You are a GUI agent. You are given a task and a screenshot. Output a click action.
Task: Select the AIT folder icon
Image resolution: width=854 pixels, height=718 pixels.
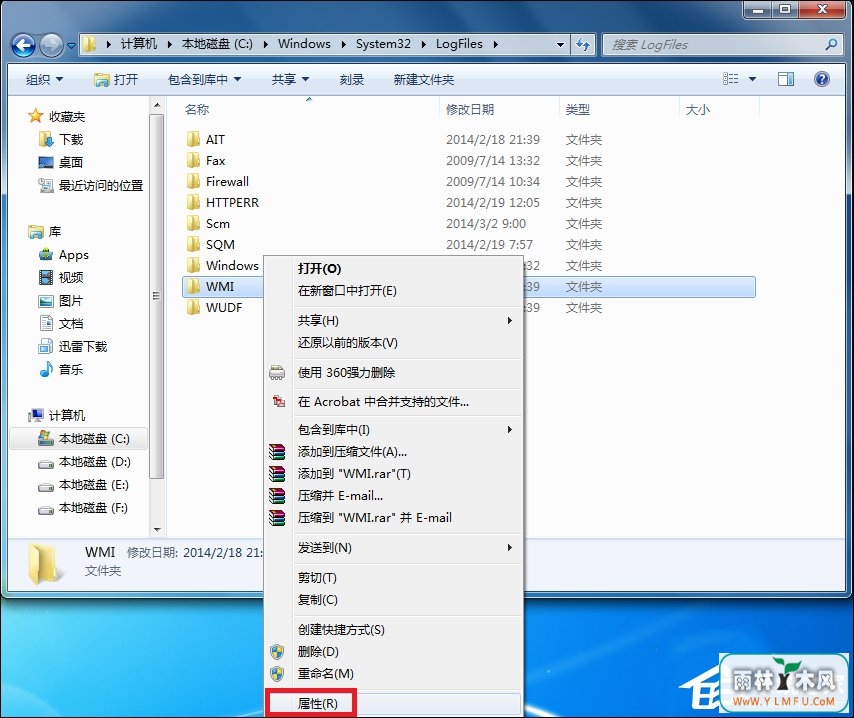click(193, 139)
